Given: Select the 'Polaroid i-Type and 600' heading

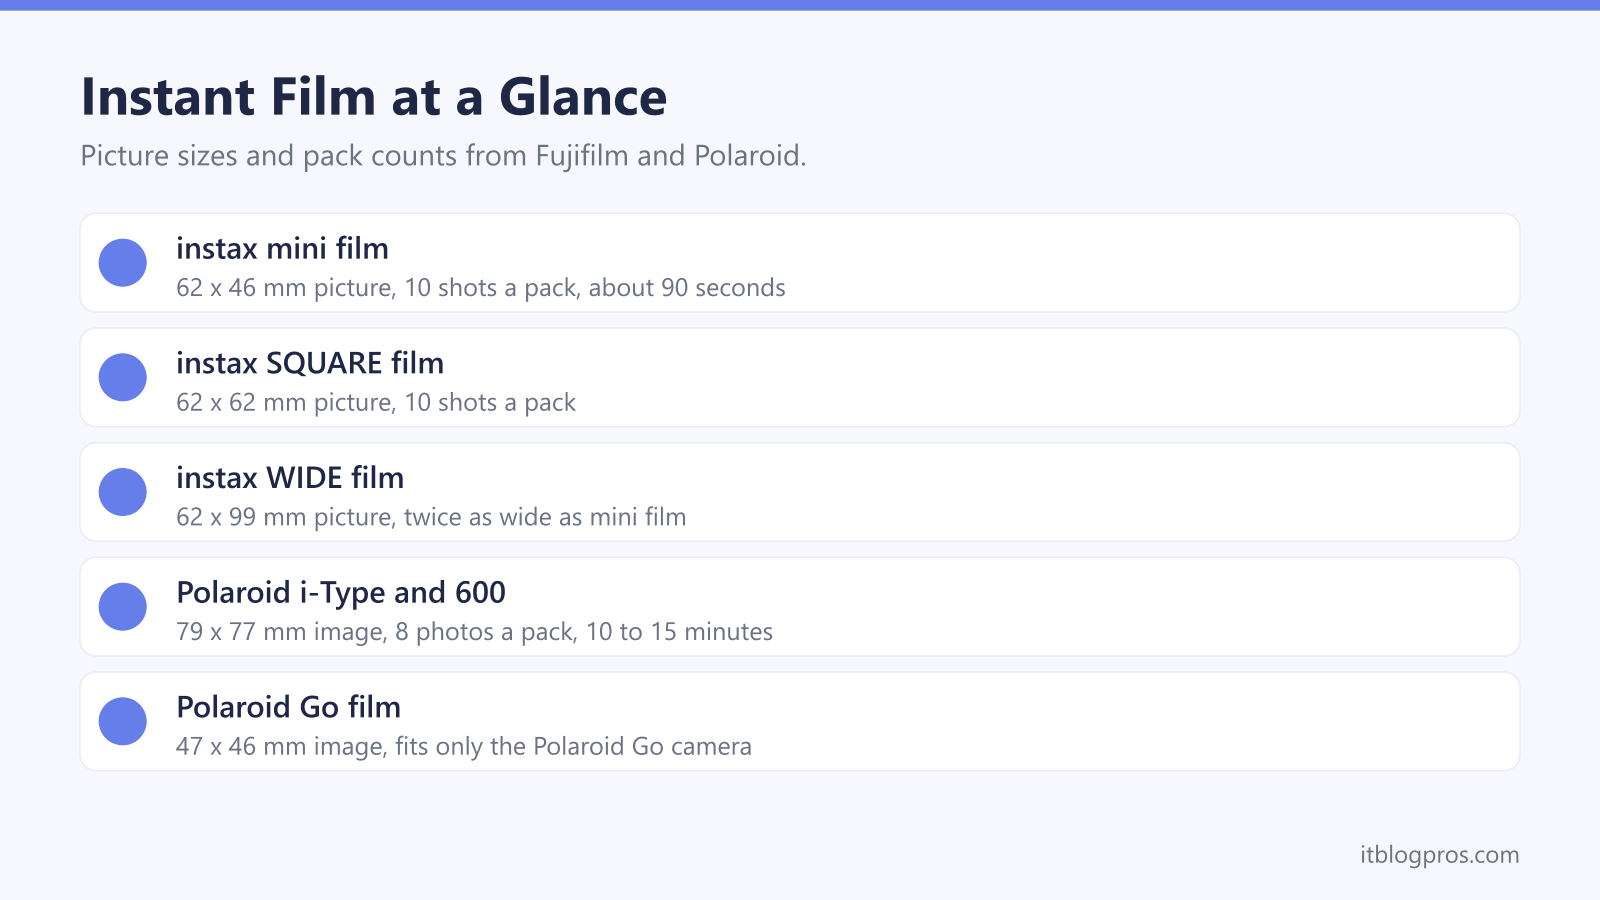Looking at the screenshot, I should (341, 593).
